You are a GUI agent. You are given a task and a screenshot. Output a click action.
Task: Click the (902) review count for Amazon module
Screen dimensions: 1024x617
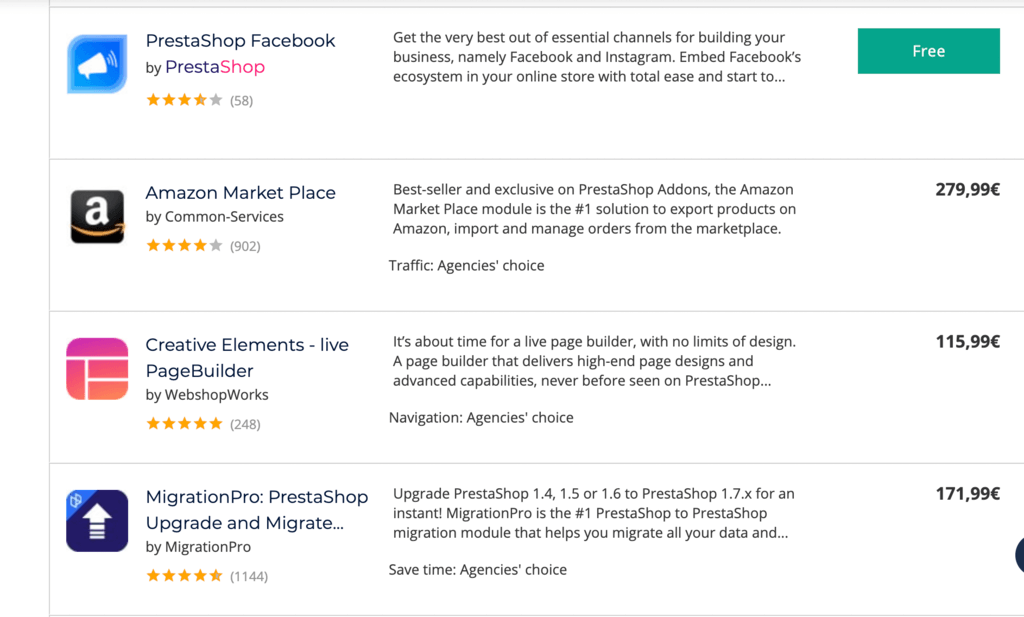click(247, 245)
